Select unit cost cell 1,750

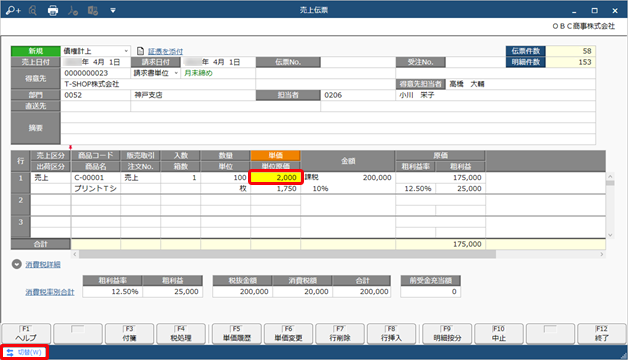pyautogui.click(x=276, y=189)
